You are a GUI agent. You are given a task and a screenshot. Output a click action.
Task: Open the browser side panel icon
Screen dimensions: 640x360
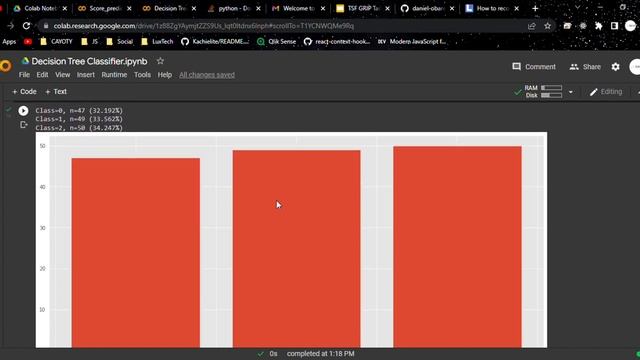pos(614,26)
